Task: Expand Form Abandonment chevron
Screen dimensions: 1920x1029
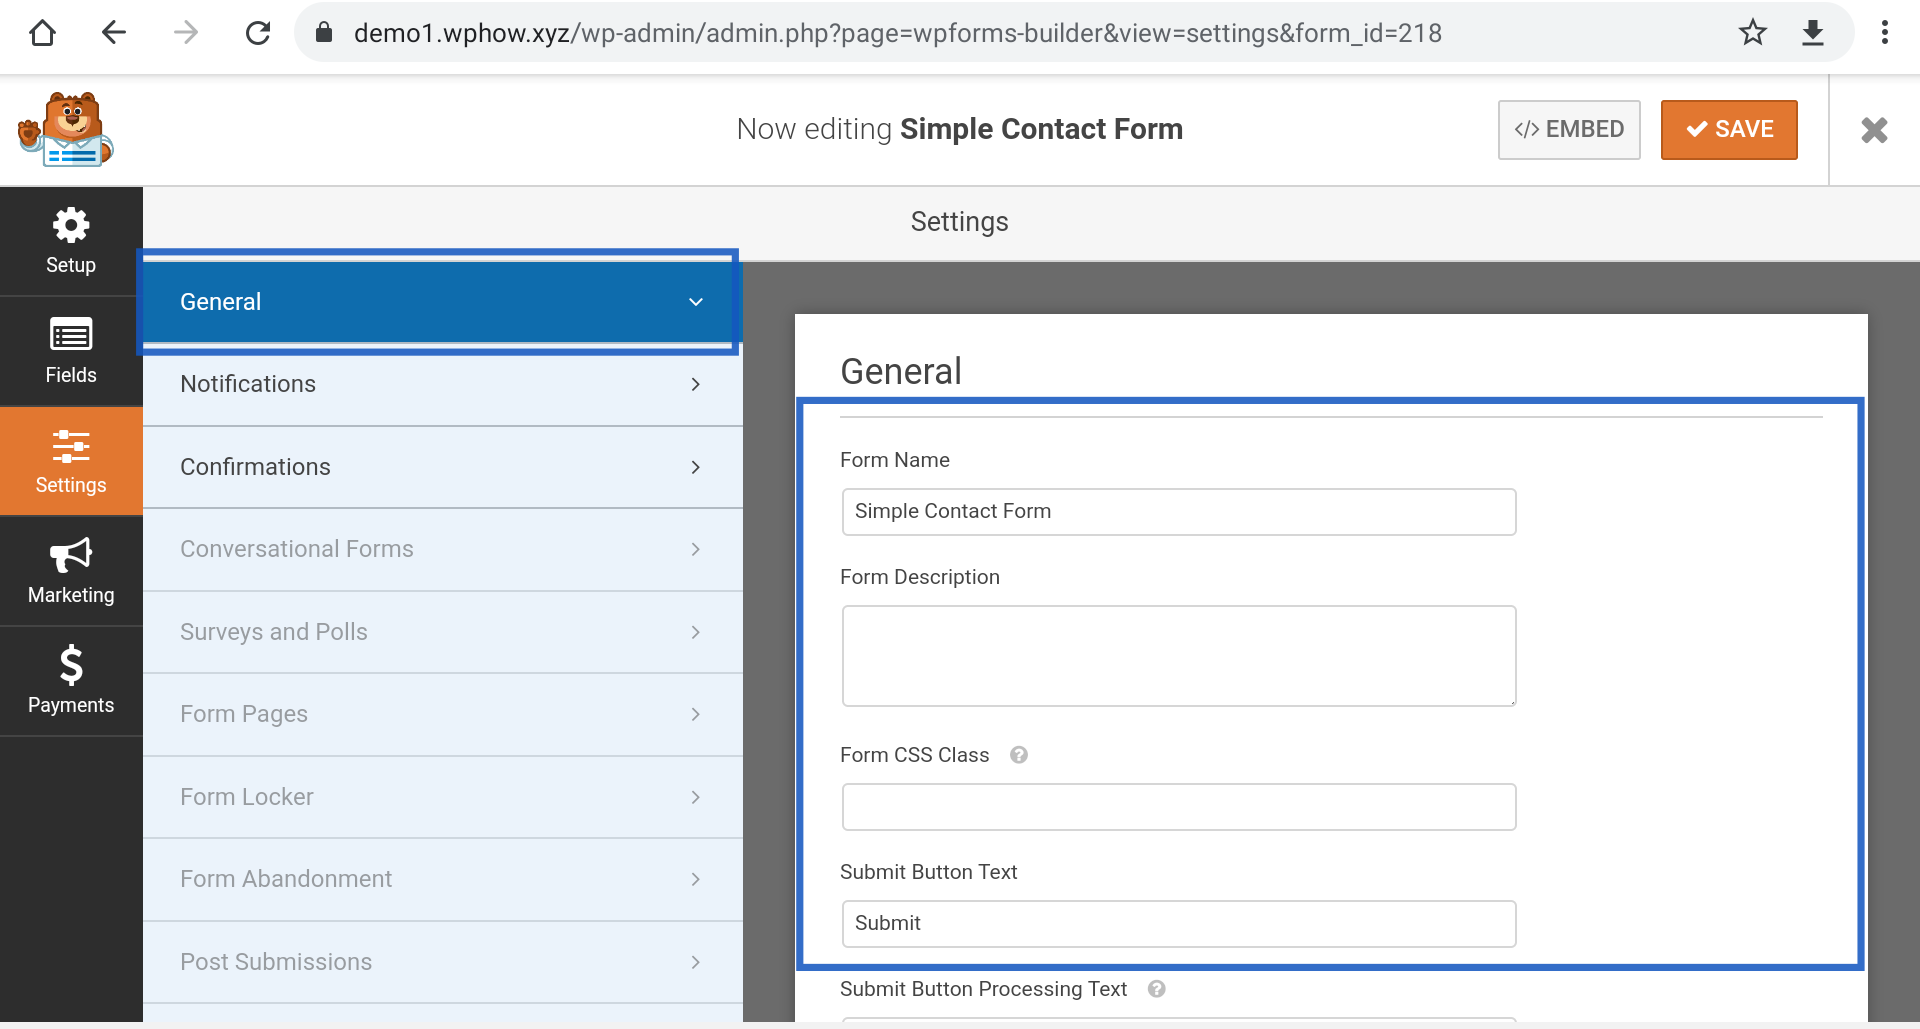Action: tap(696, 879)
